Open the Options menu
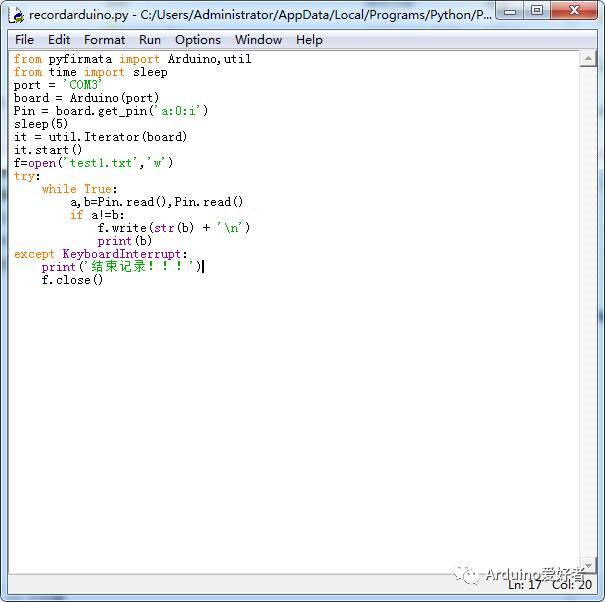The image size is (605, 602). tap(198, 40)
